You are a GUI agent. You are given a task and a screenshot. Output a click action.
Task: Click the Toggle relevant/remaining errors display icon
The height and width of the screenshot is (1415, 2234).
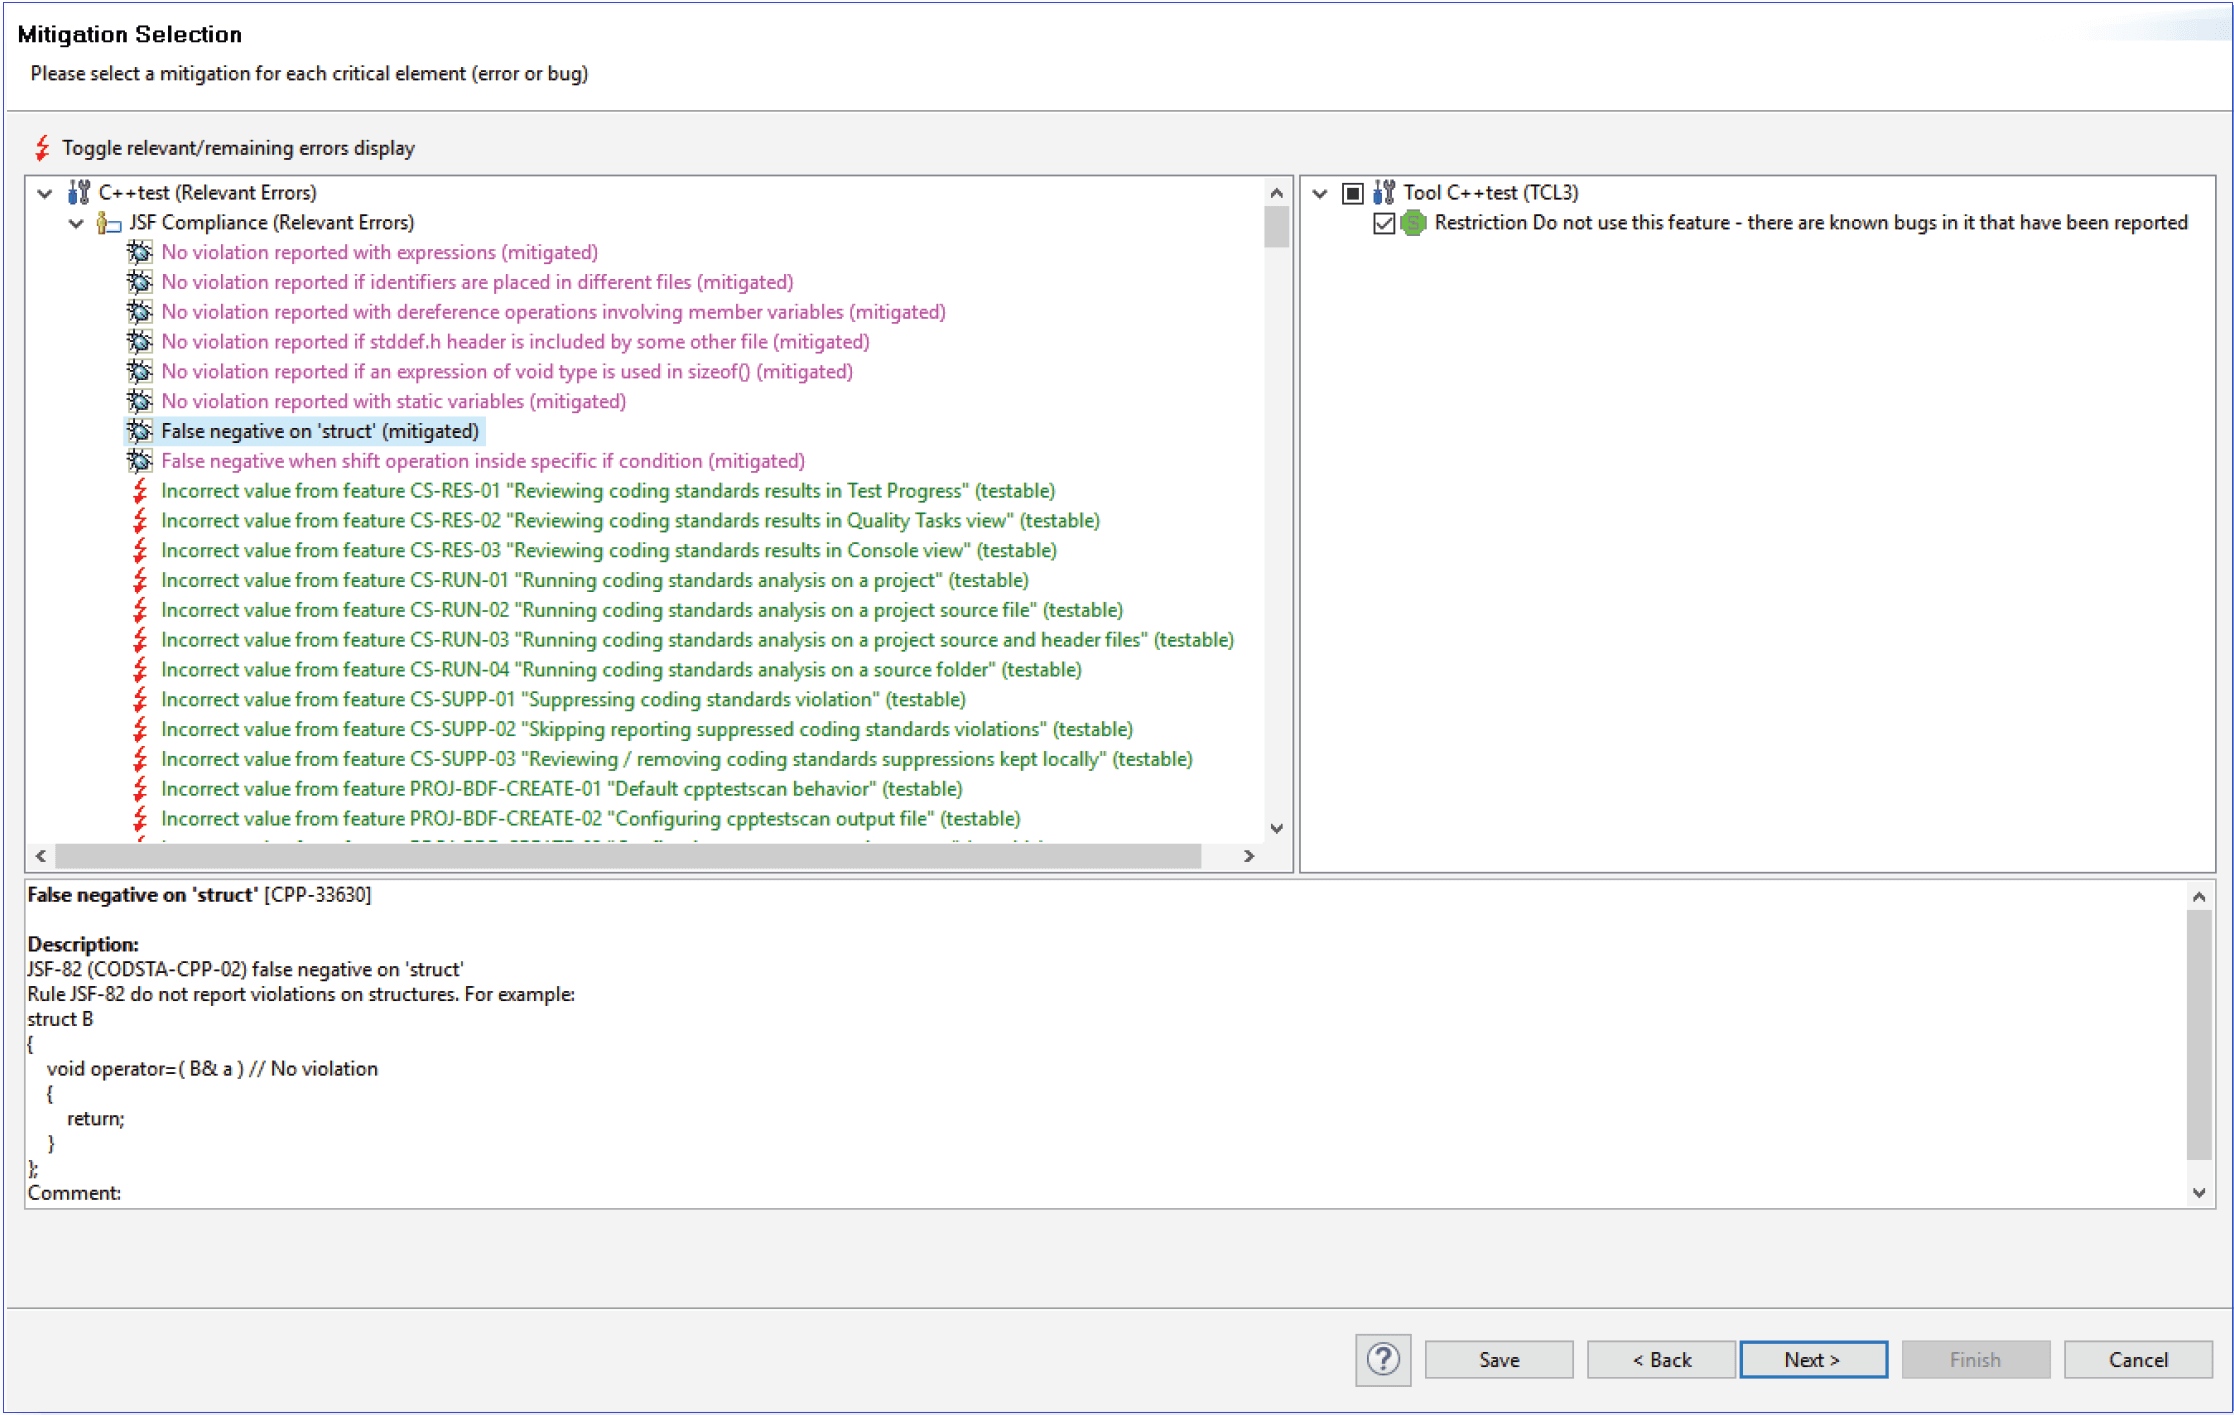coord(41,147)
